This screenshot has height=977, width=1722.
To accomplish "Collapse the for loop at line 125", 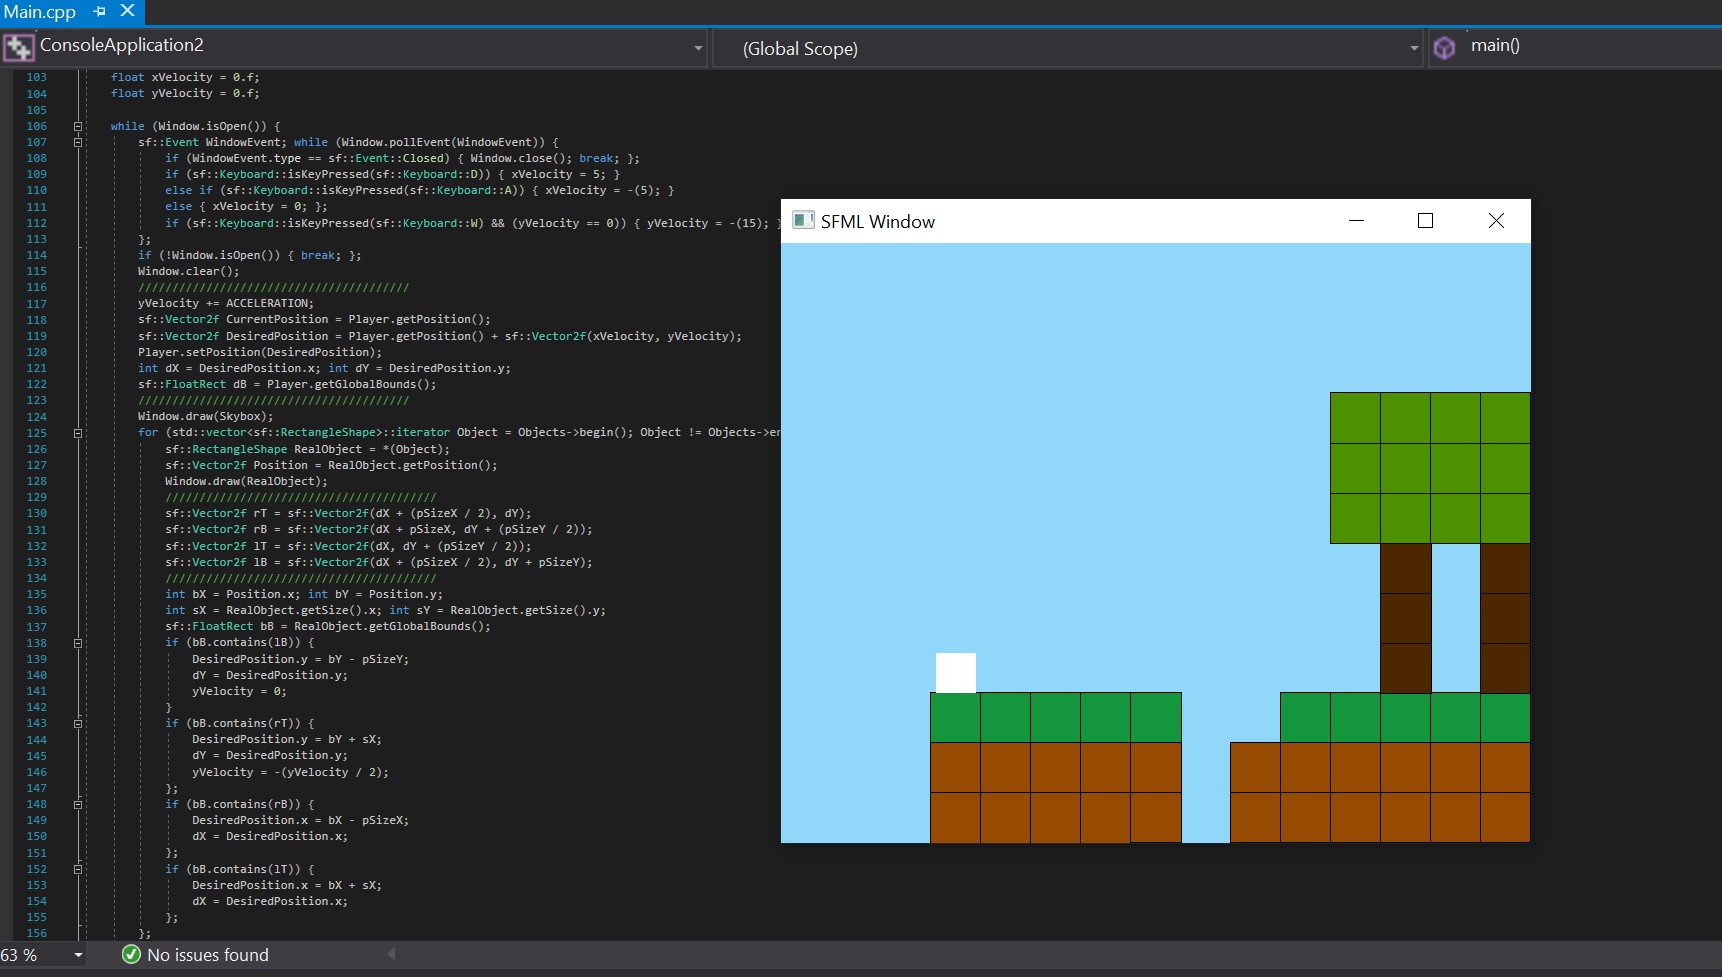I will 78,433.
